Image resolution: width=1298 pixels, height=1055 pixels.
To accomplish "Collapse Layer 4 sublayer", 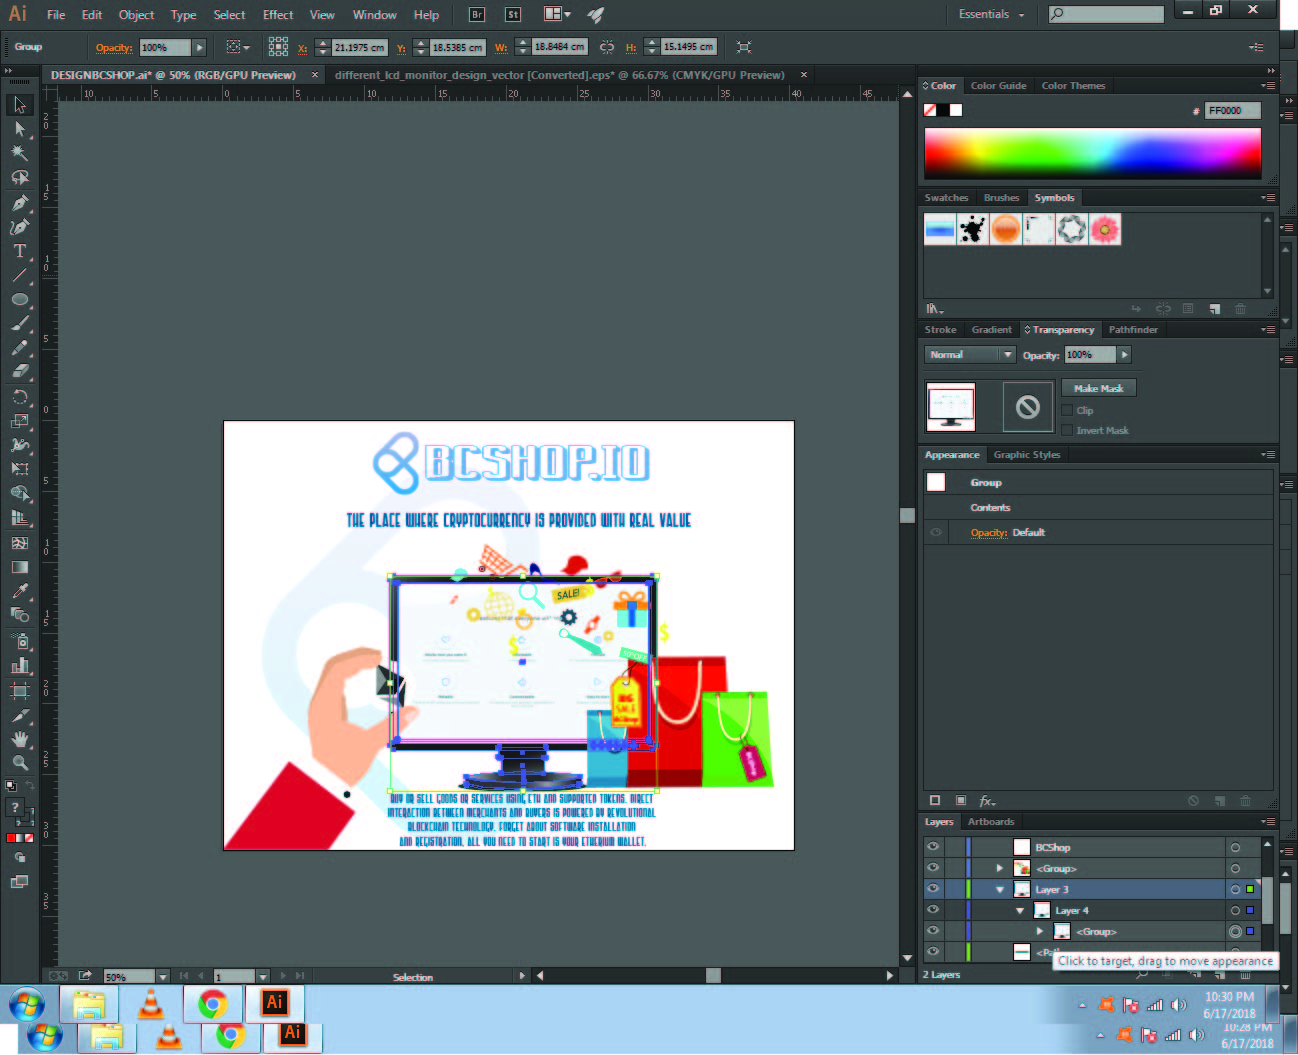I will [1020, 910].
